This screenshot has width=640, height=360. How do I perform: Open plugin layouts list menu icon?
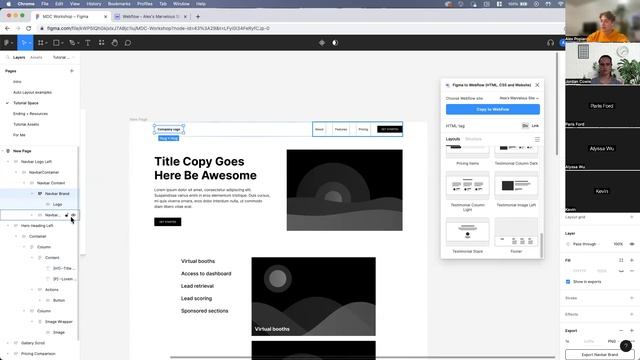(537, 139)
